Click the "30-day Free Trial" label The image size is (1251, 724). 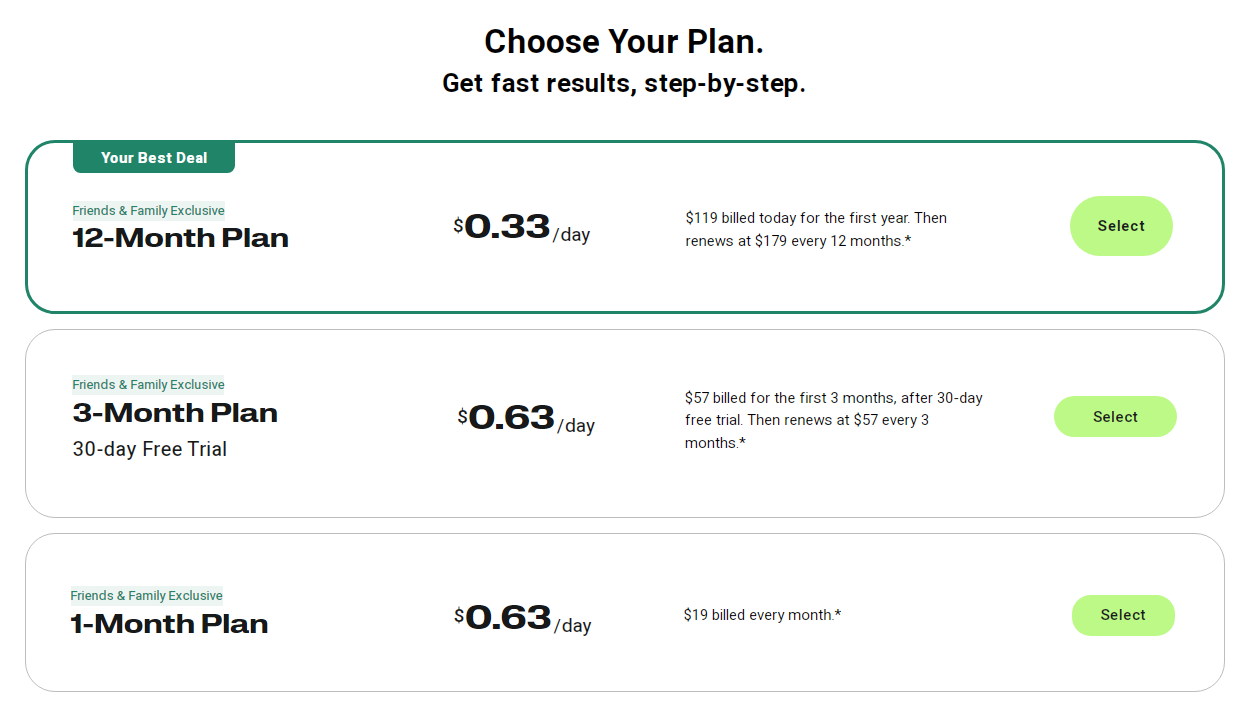pyautogui.click(x=150, y=449)
